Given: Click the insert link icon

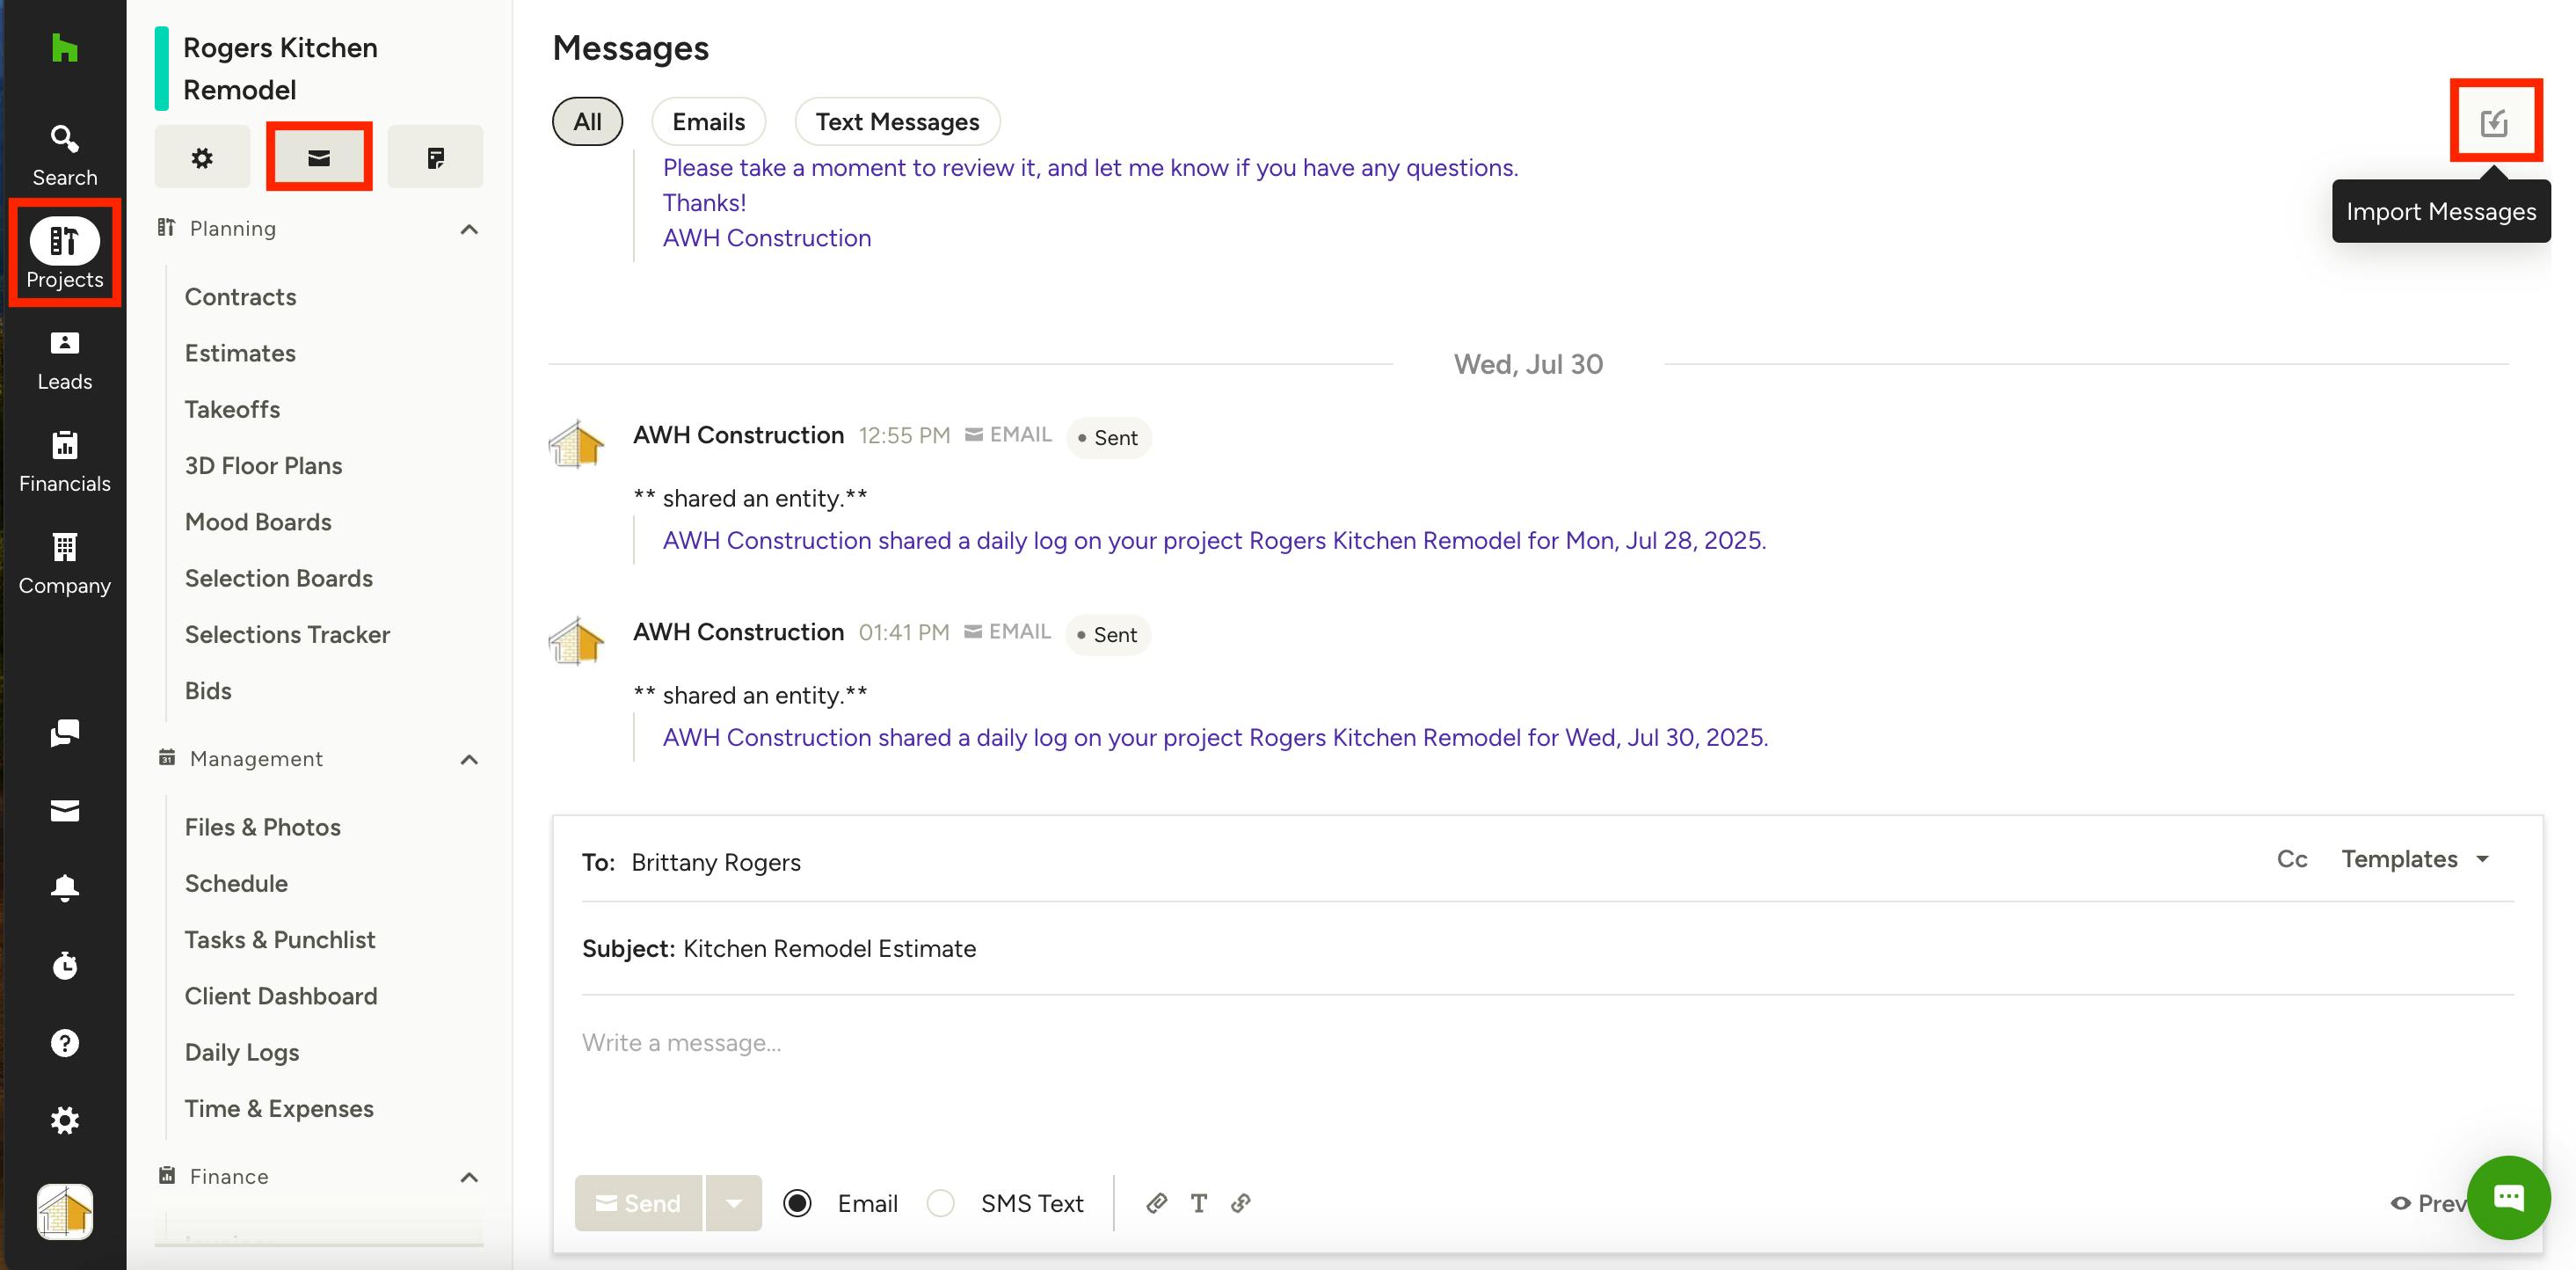Looking at the screenshot, I should pos(1240,1203).
